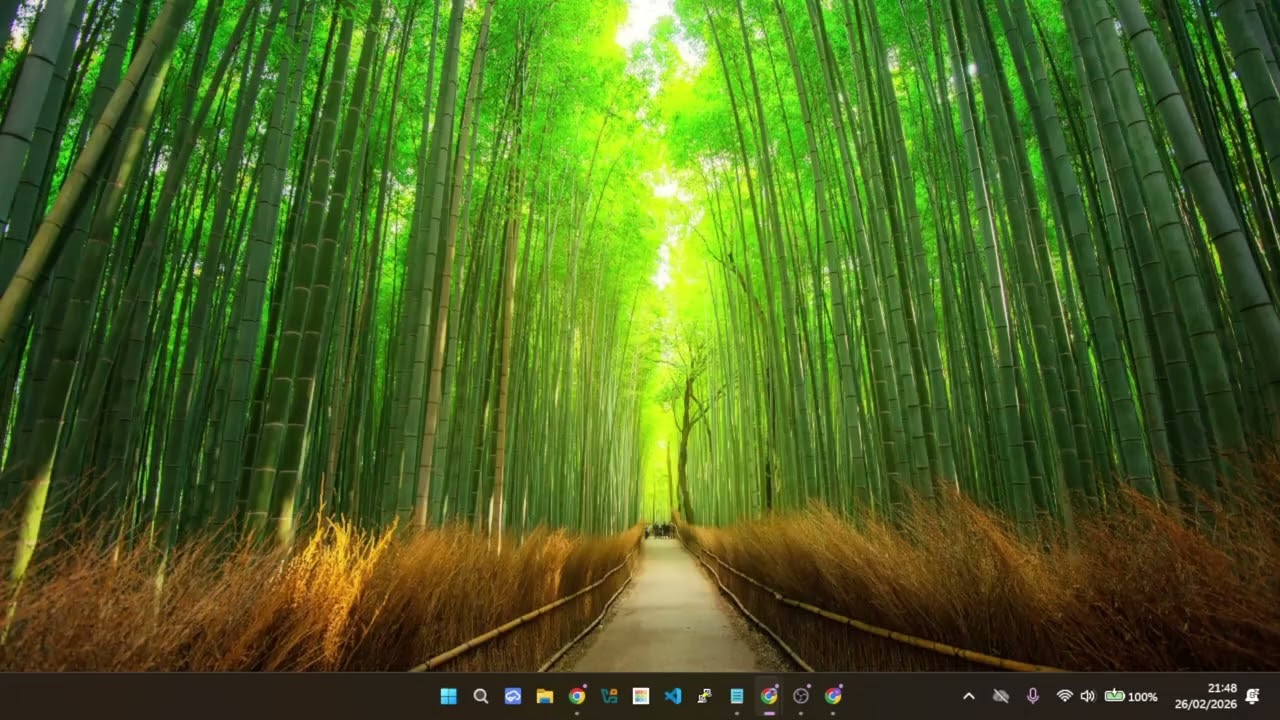Open the Notepad taskbar icon

(x=737, y=696)
